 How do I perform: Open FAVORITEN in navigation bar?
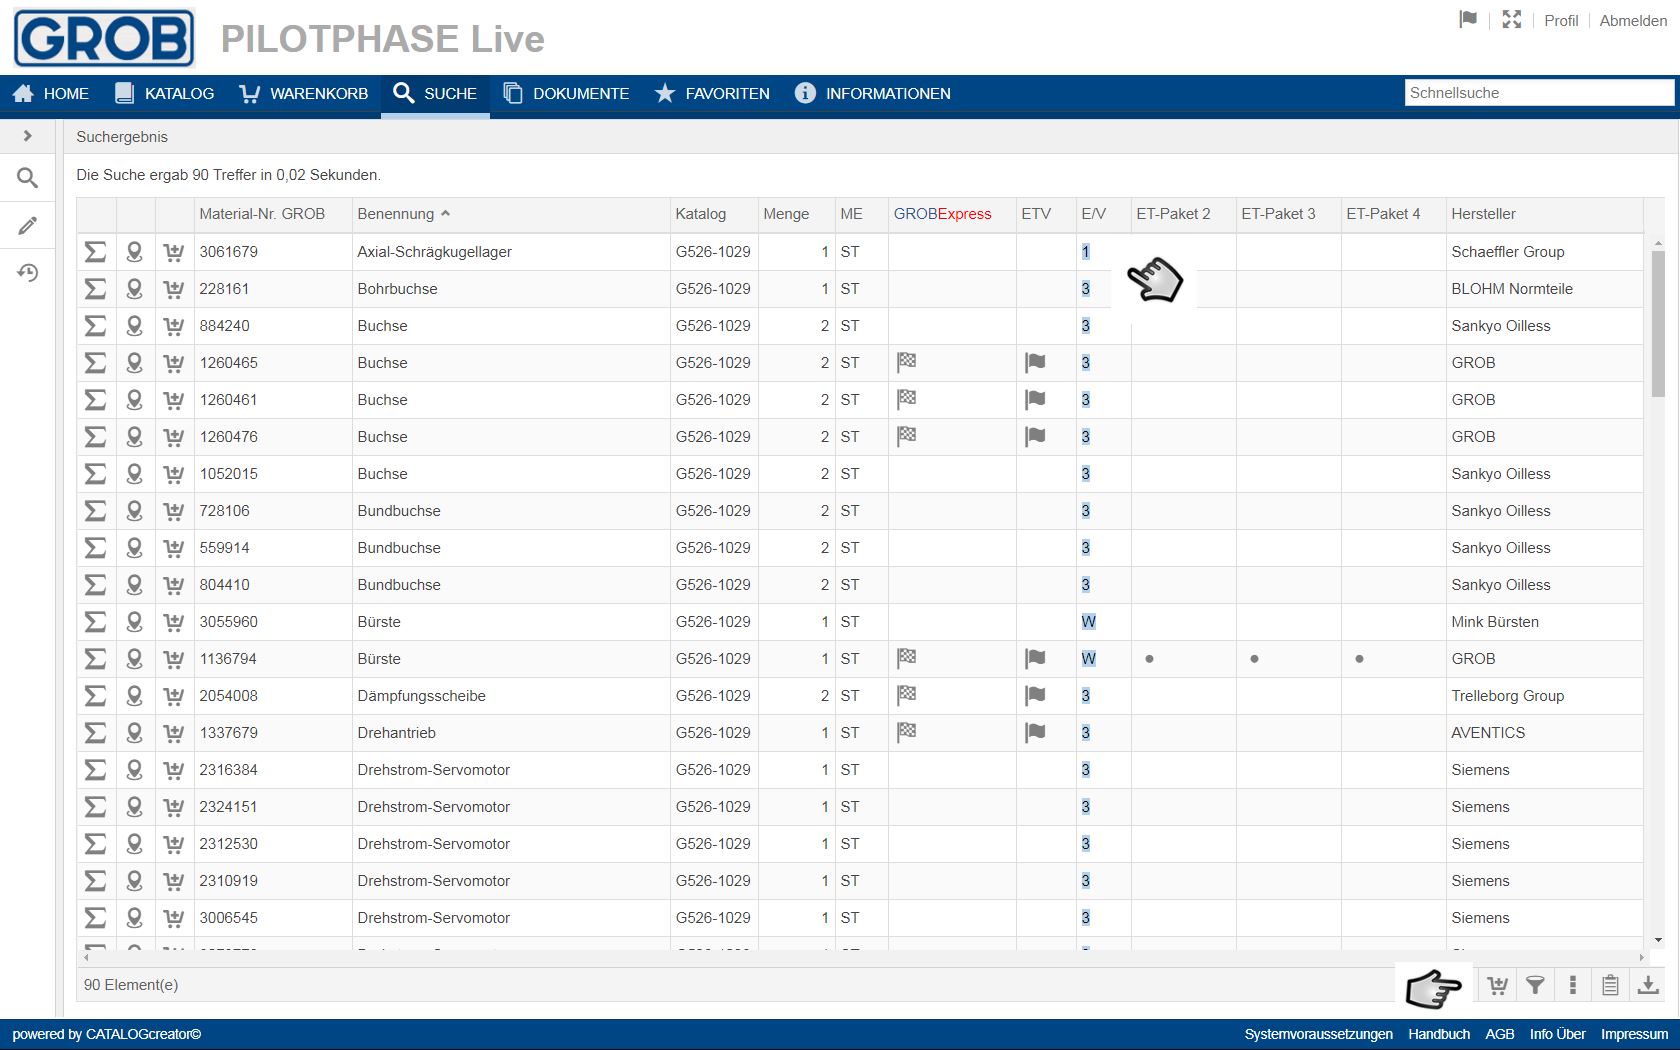click(x=712, y=93)
